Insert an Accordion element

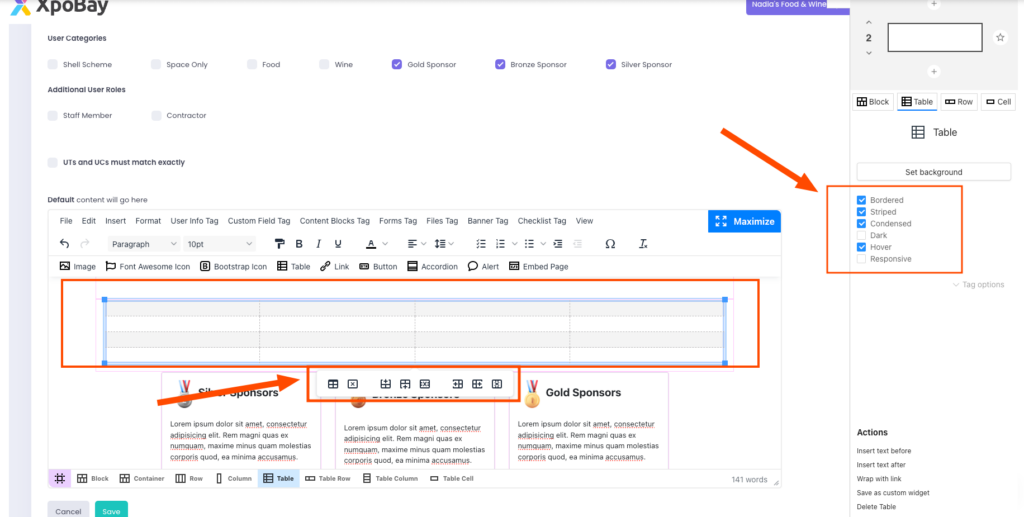coord(432,267)
